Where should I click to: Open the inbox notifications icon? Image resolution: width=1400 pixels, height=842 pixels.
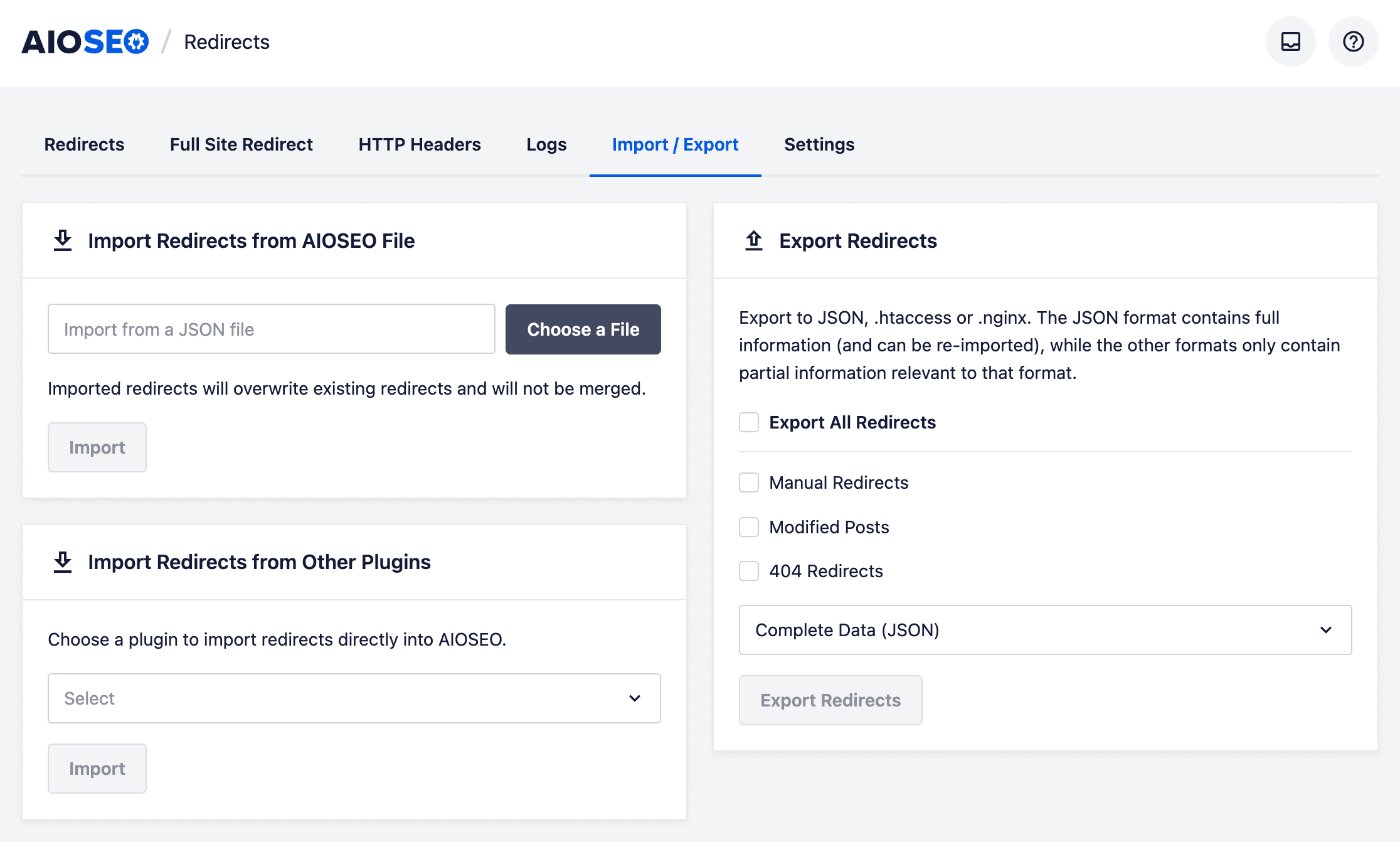[1290, 41]
